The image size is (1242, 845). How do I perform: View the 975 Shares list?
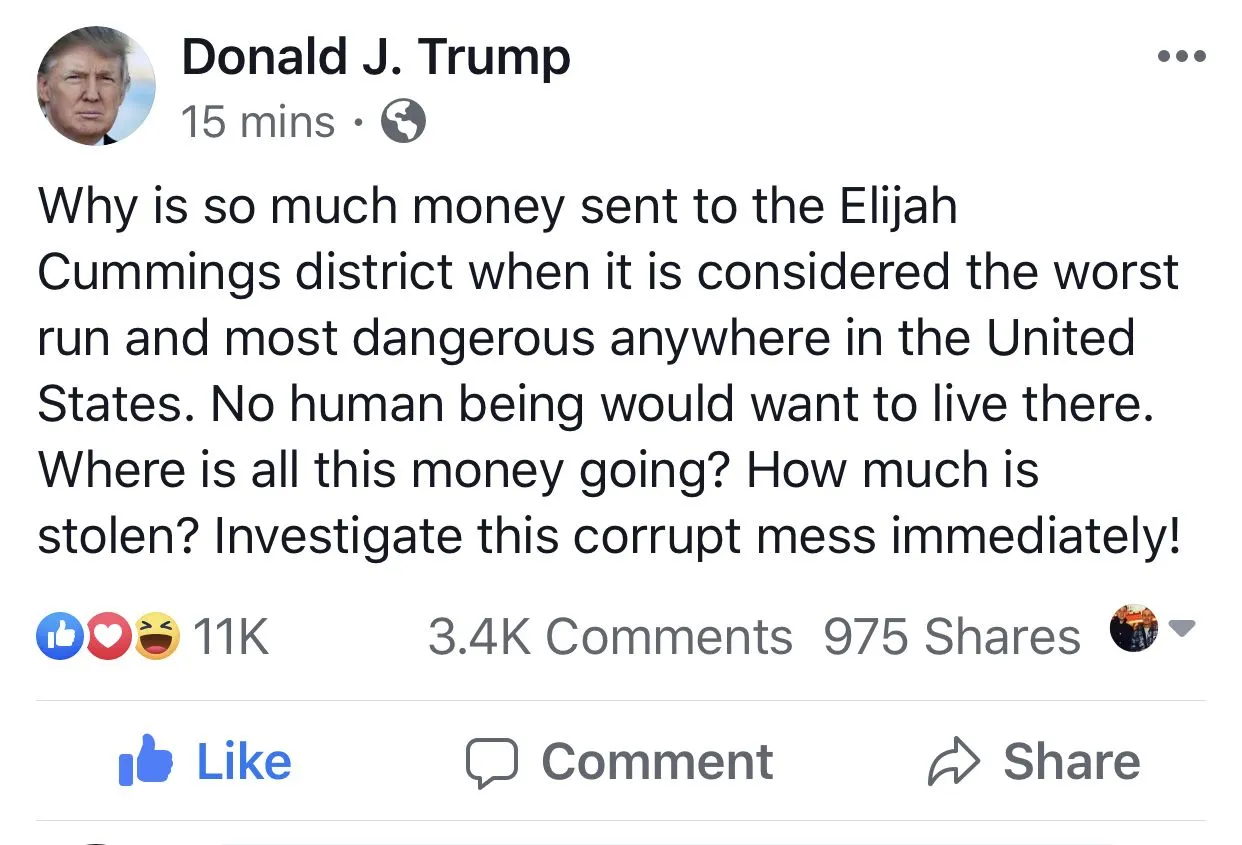pos(951,637)
